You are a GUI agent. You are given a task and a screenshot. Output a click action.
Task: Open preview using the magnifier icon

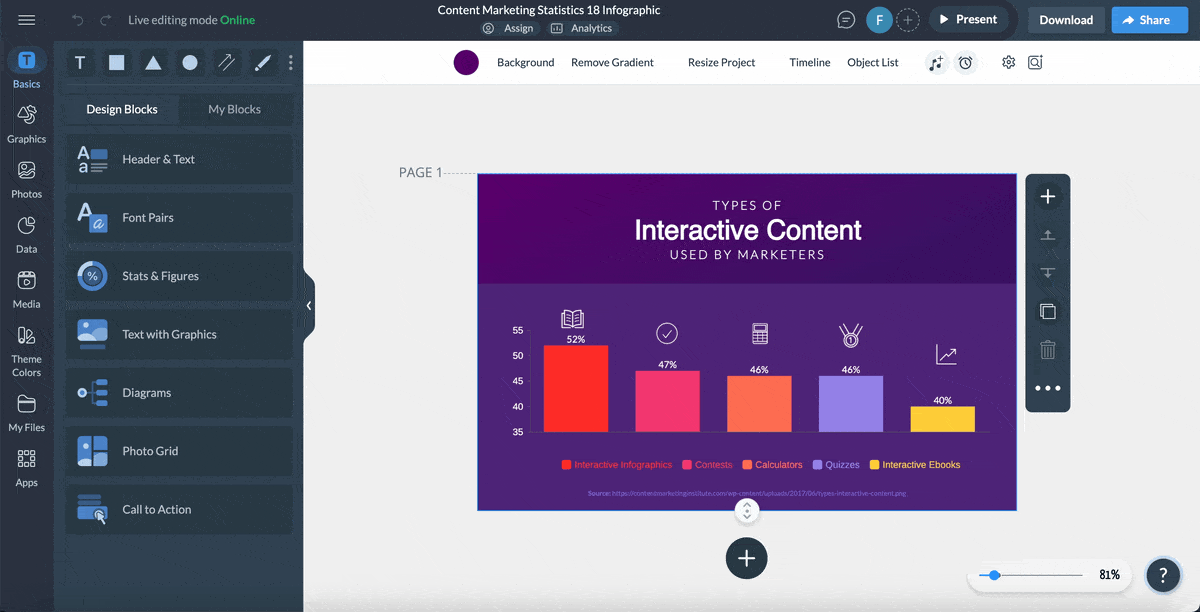pos(1035,62)
